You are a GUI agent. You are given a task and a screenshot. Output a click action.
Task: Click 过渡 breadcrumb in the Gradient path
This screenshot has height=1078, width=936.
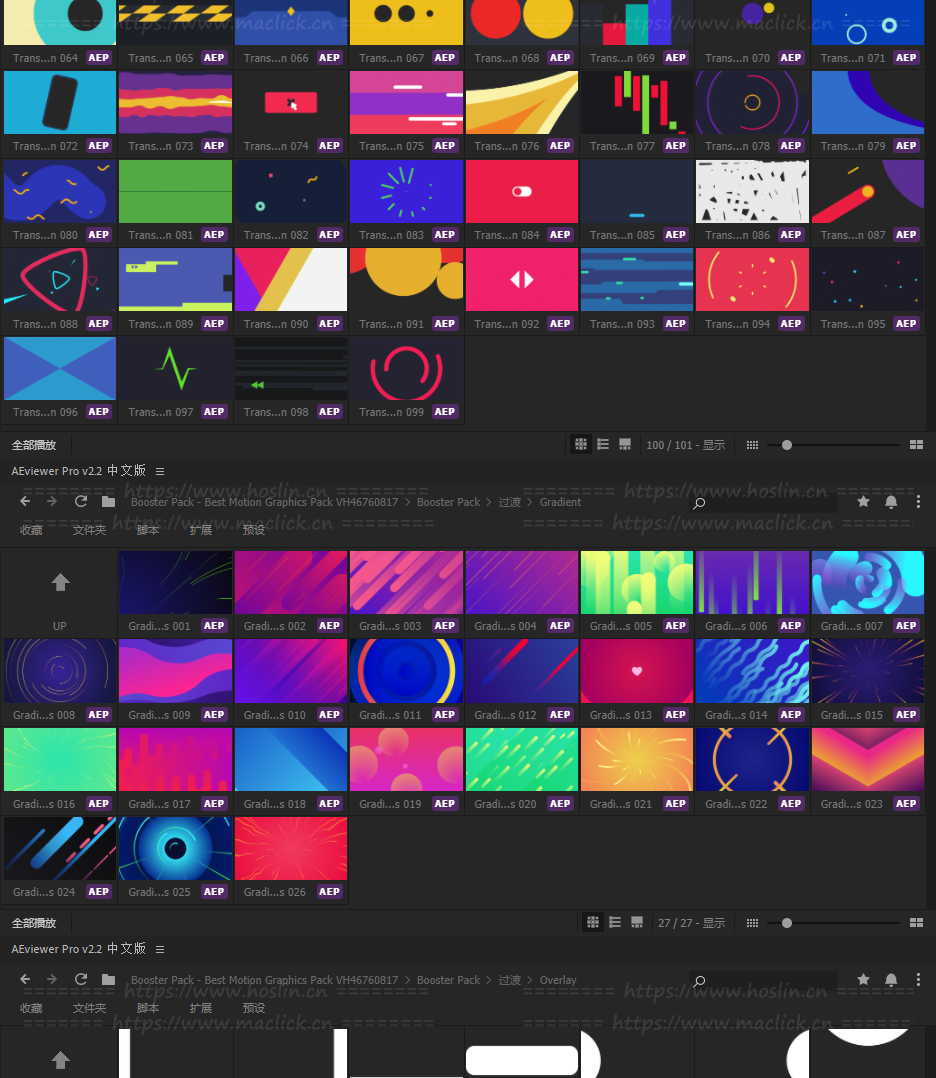tap(510, 502)
